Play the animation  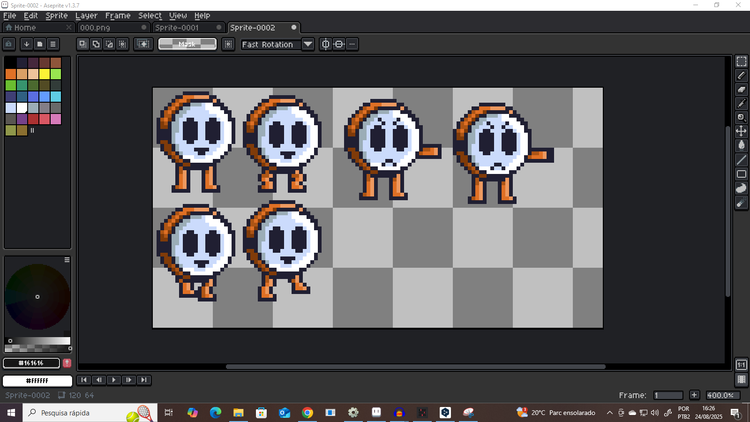(114, 380)
